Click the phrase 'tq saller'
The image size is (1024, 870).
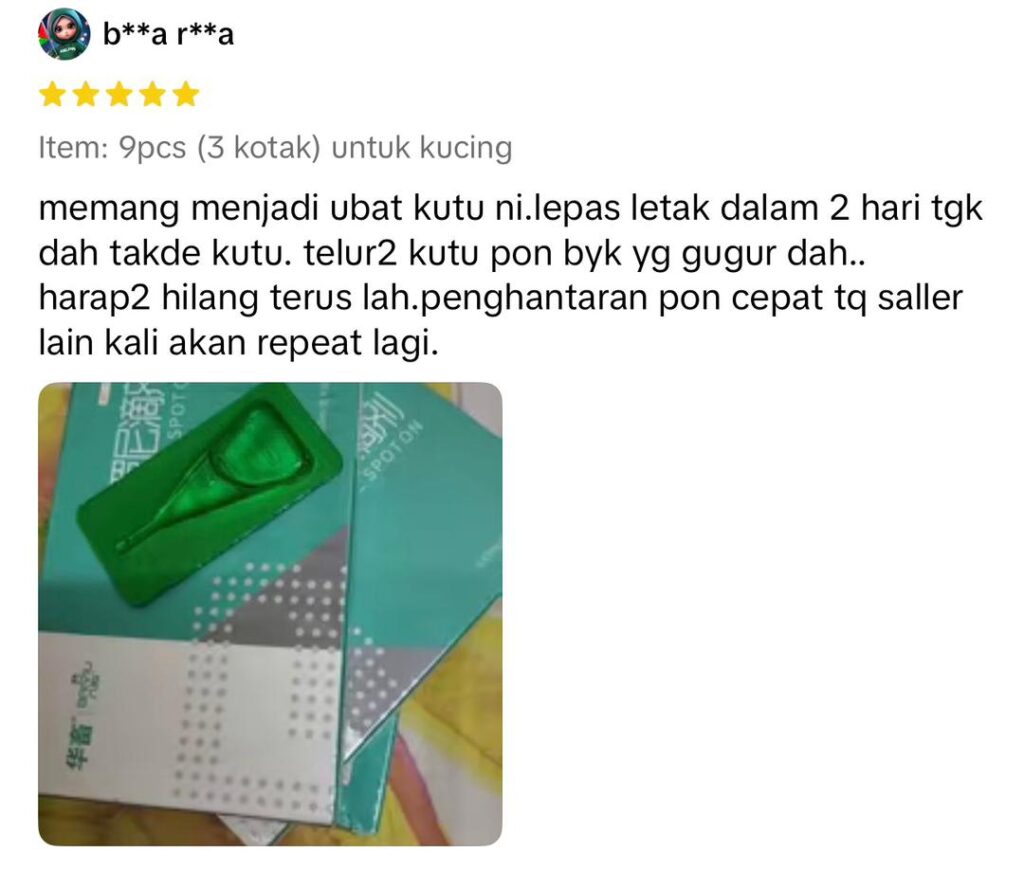[899, 298]
